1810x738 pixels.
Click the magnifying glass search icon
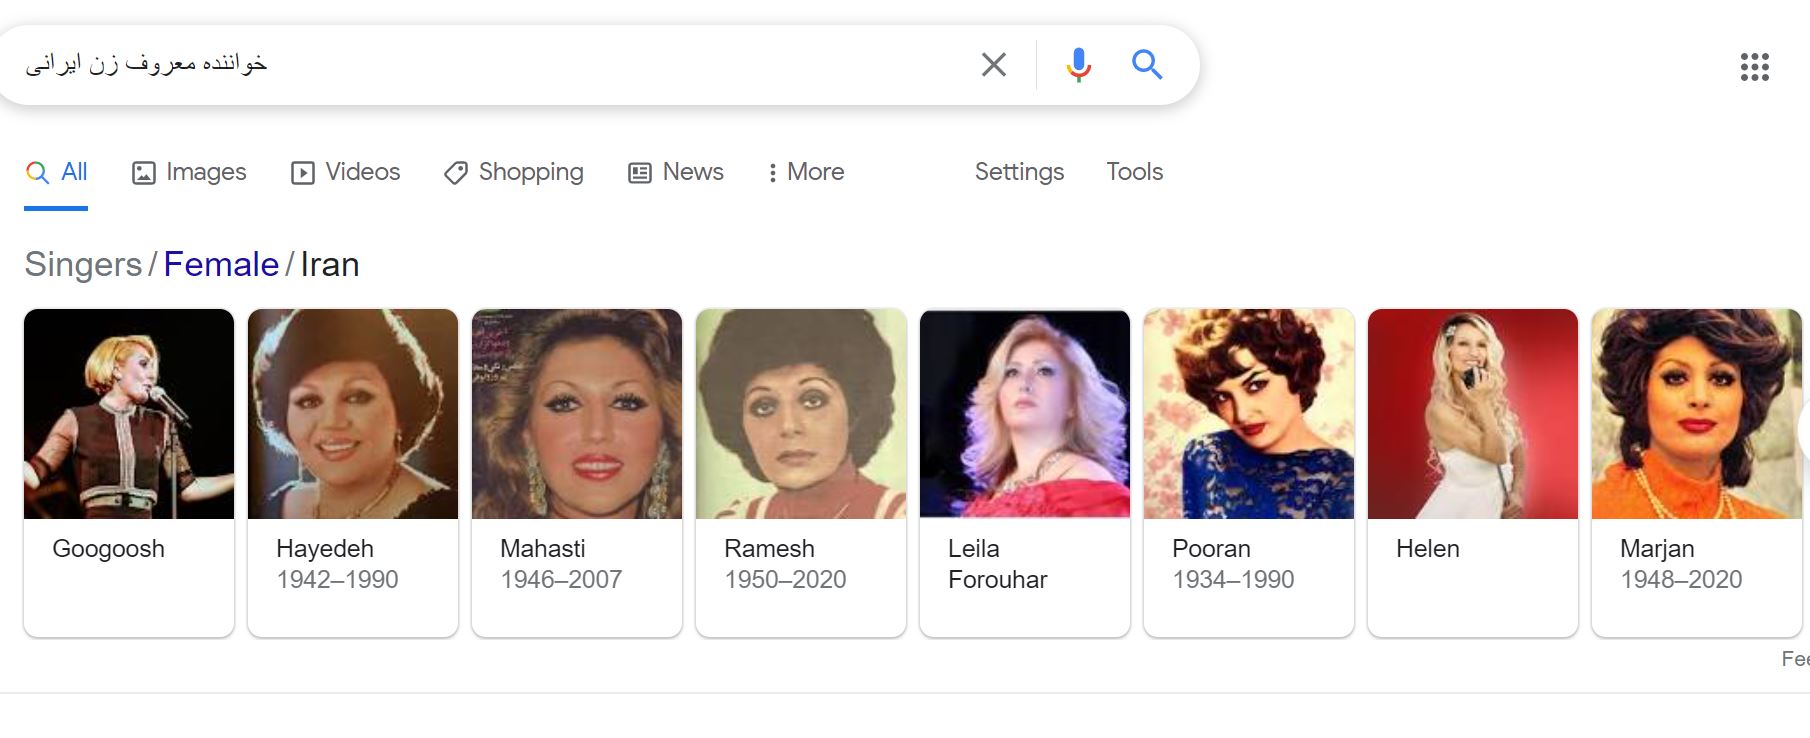tap(1147, 64)
